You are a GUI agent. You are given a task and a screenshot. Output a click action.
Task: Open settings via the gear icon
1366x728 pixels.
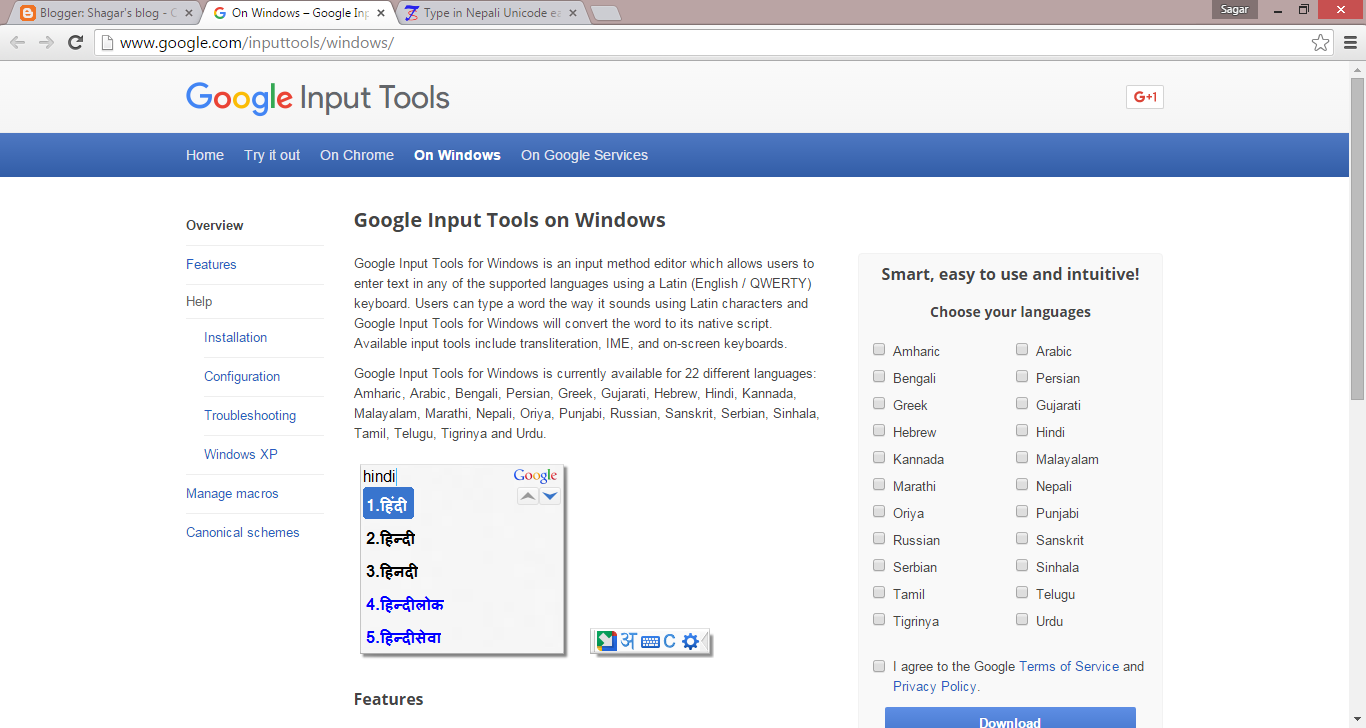point(690,641)
